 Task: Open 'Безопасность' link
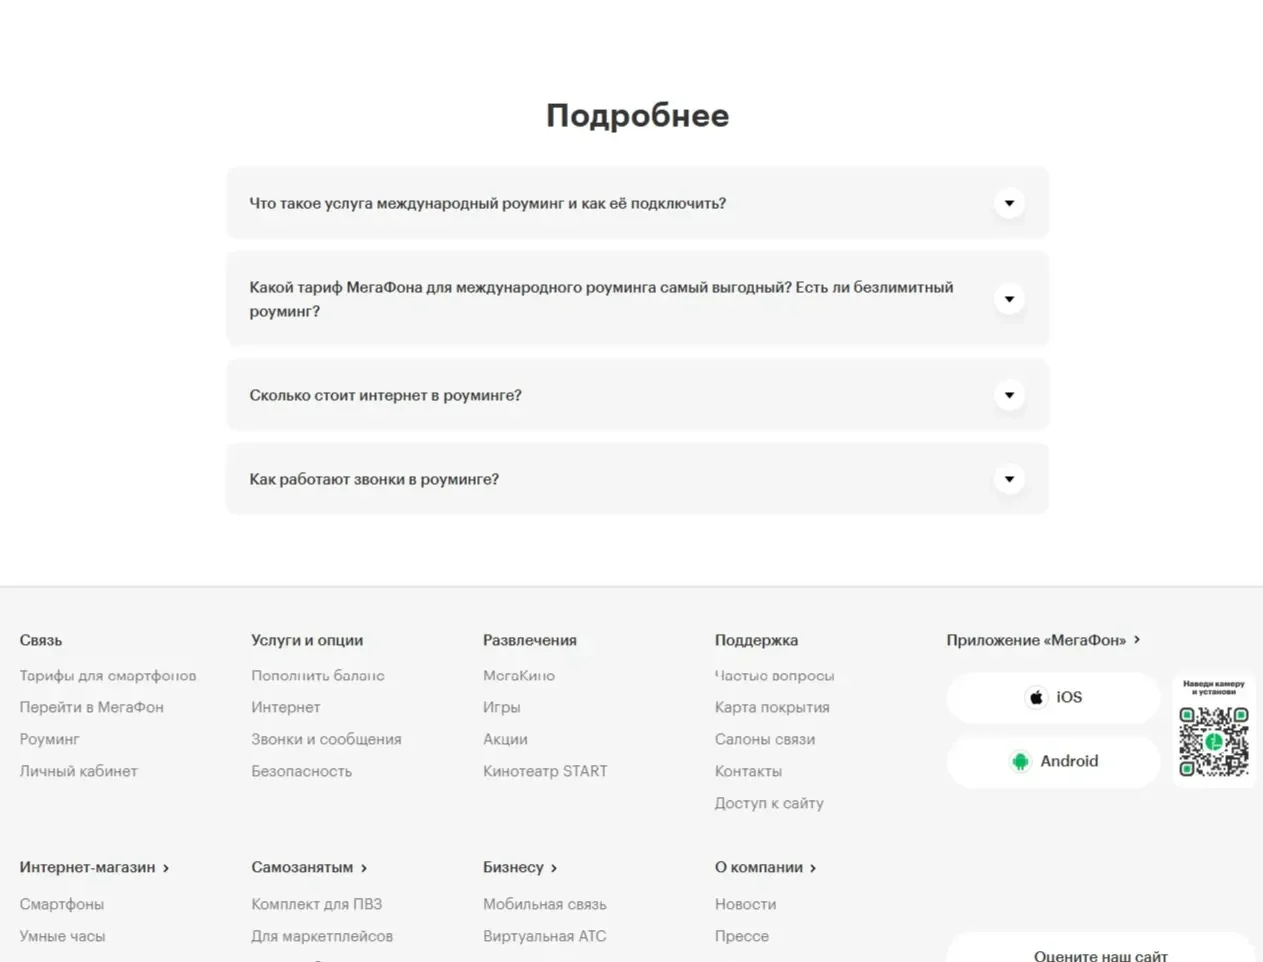(302, 771)
